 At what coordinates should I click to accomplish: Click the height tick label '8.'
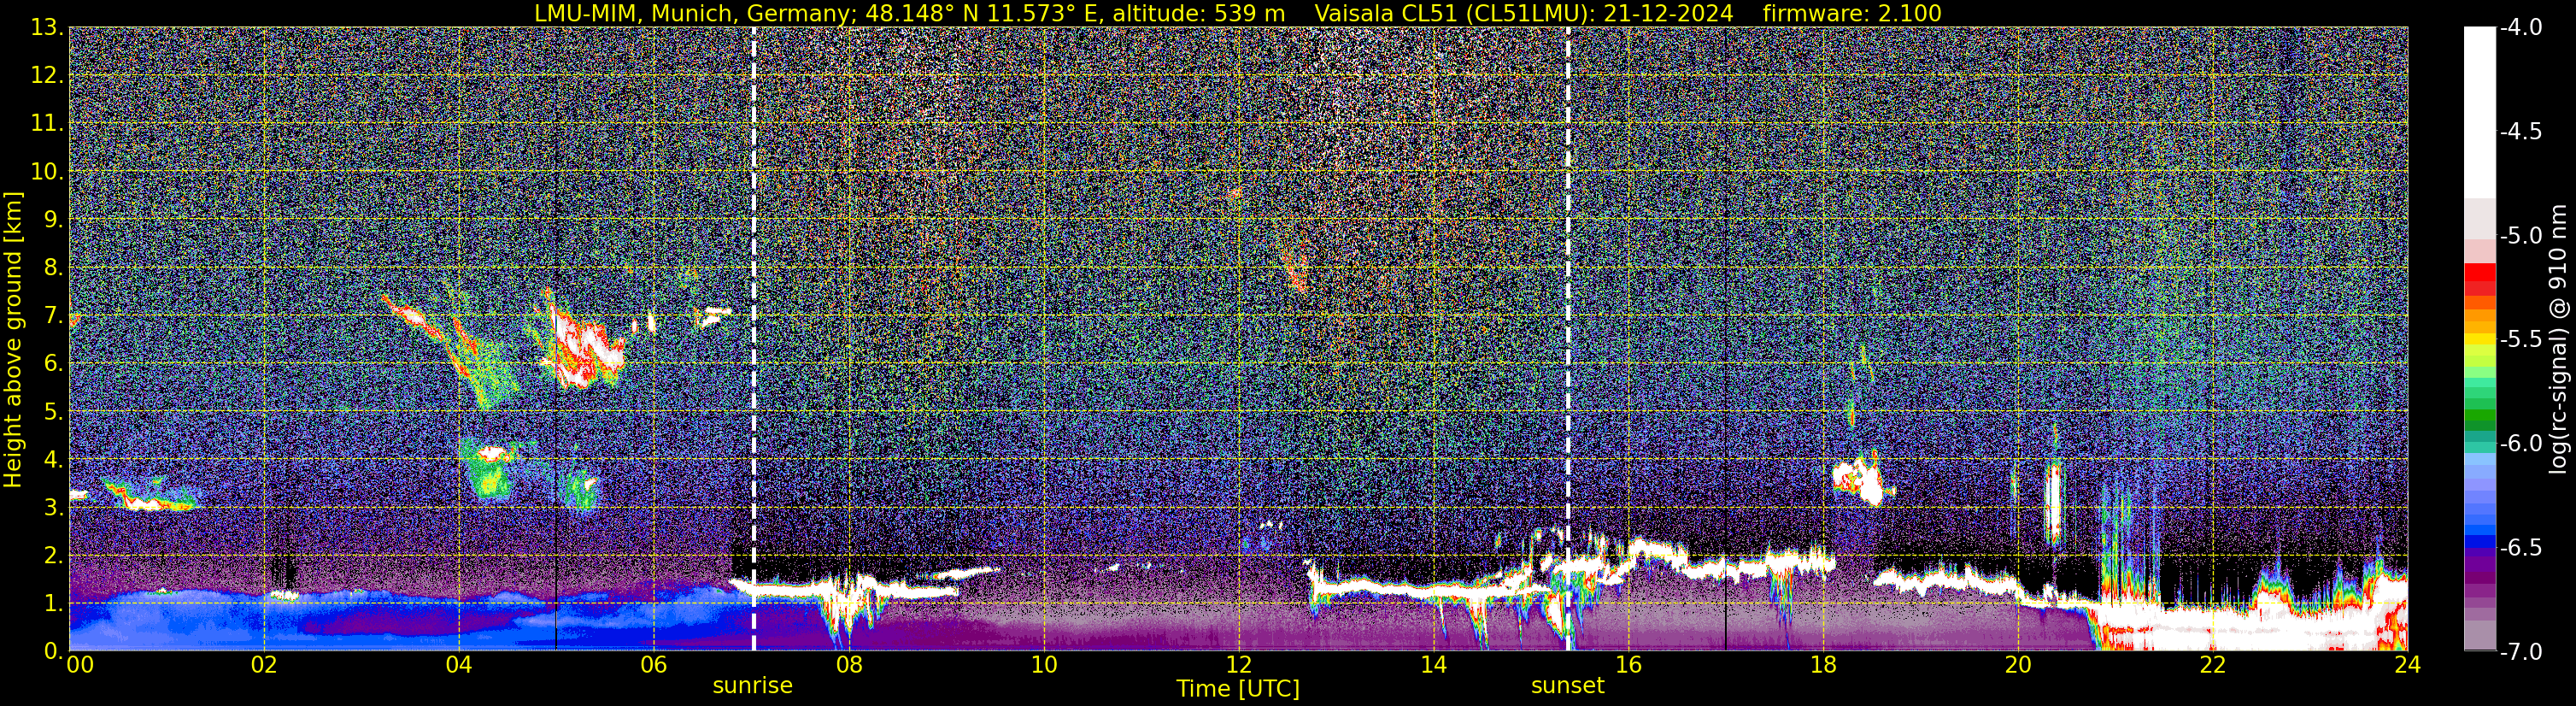coord(54,267)
